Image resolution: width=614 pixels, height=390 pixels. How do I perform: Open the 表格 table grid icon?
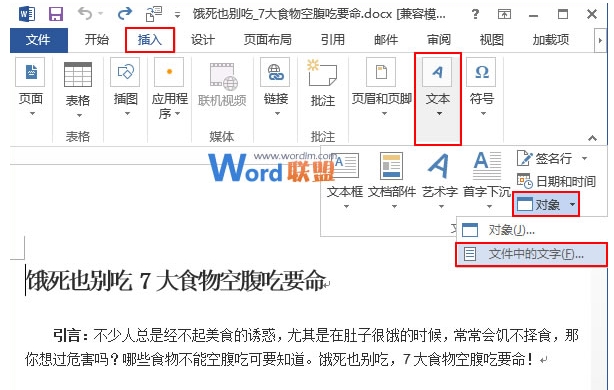tap(78, 74)
